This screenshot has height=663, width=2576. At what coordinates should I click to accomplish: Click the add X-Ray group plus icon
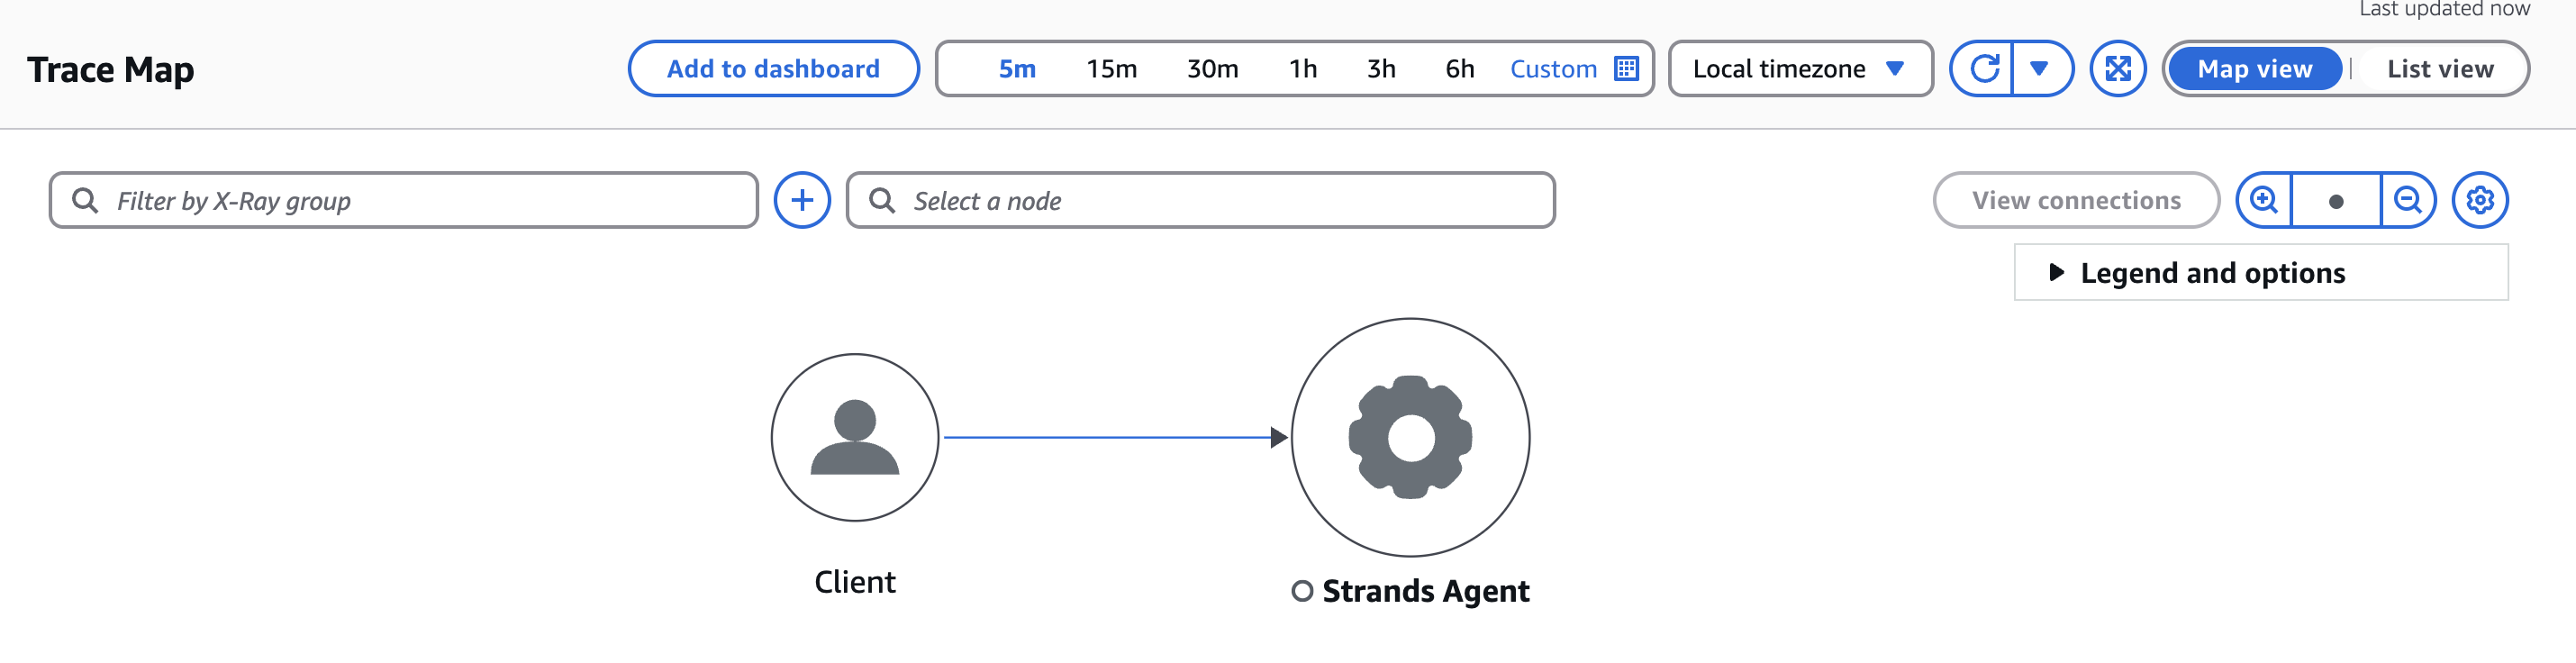[x=802, y=200]
